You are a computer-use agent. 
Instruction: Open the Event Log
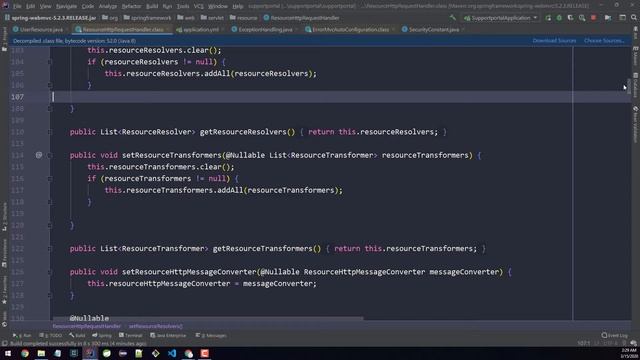(x=615, y=336)
